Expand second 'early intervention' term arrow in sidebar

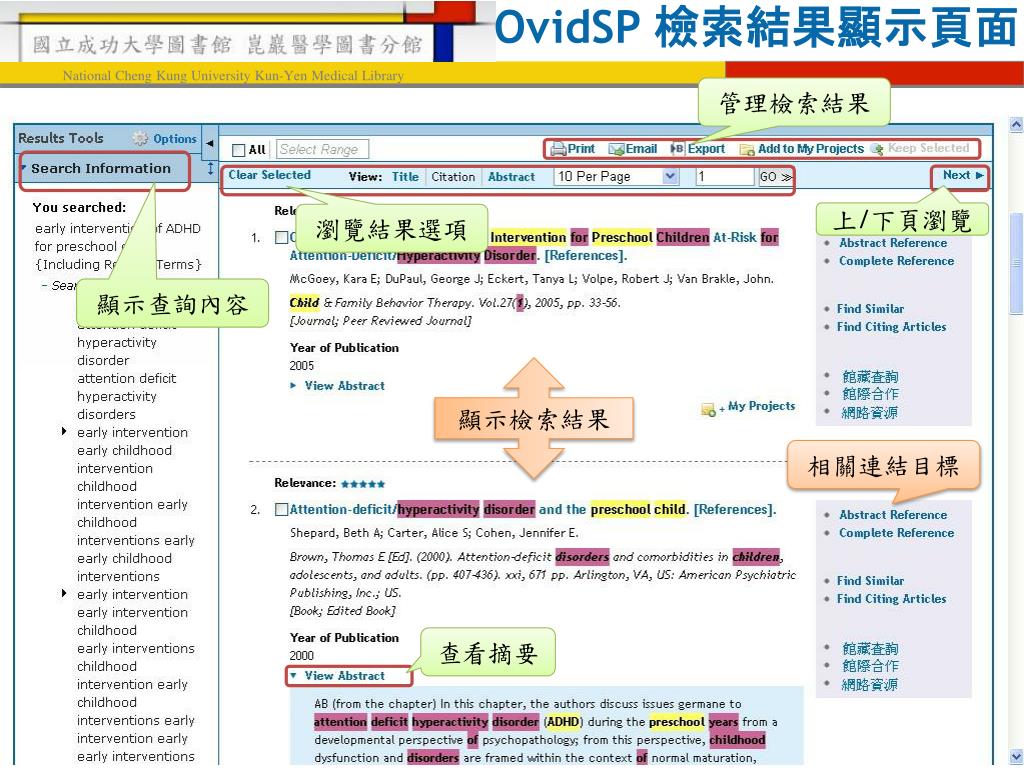pyautogui.click(x=63, y=593)
